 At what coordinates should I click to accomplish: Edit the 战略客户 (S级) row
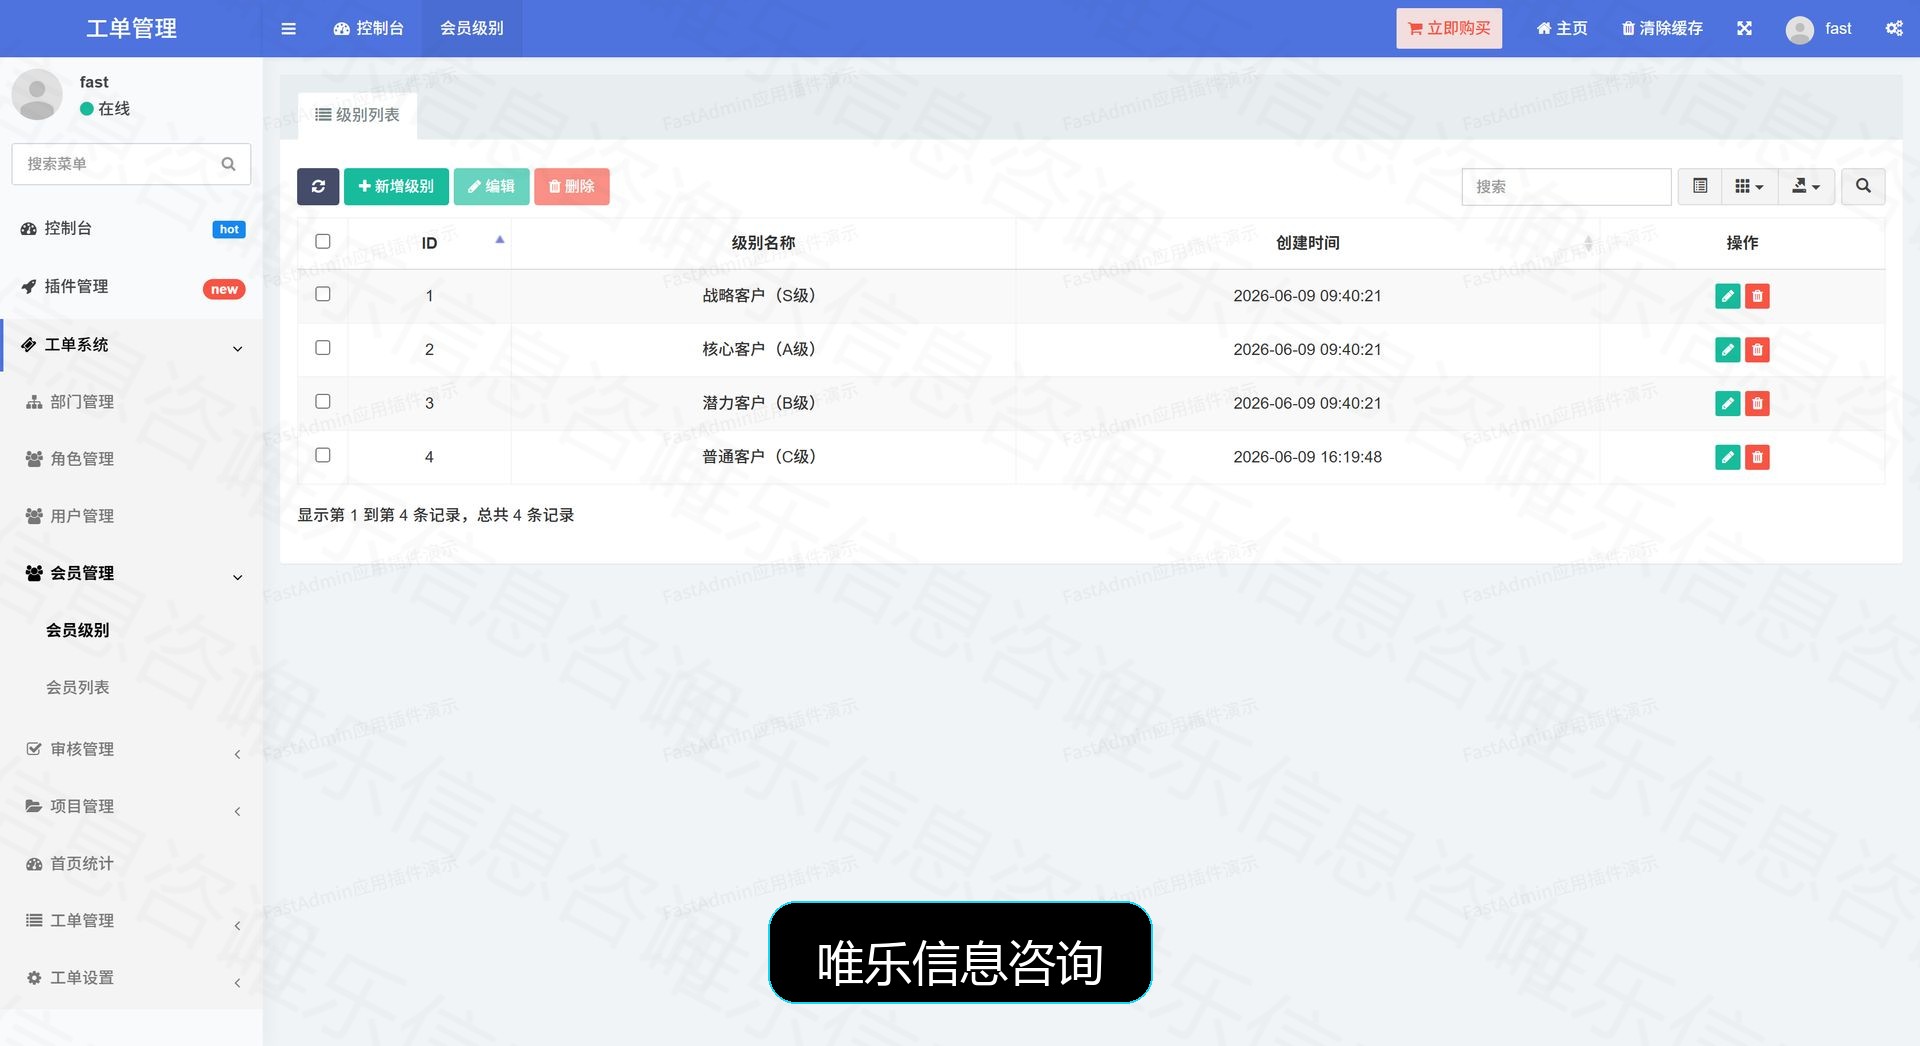1727,296
